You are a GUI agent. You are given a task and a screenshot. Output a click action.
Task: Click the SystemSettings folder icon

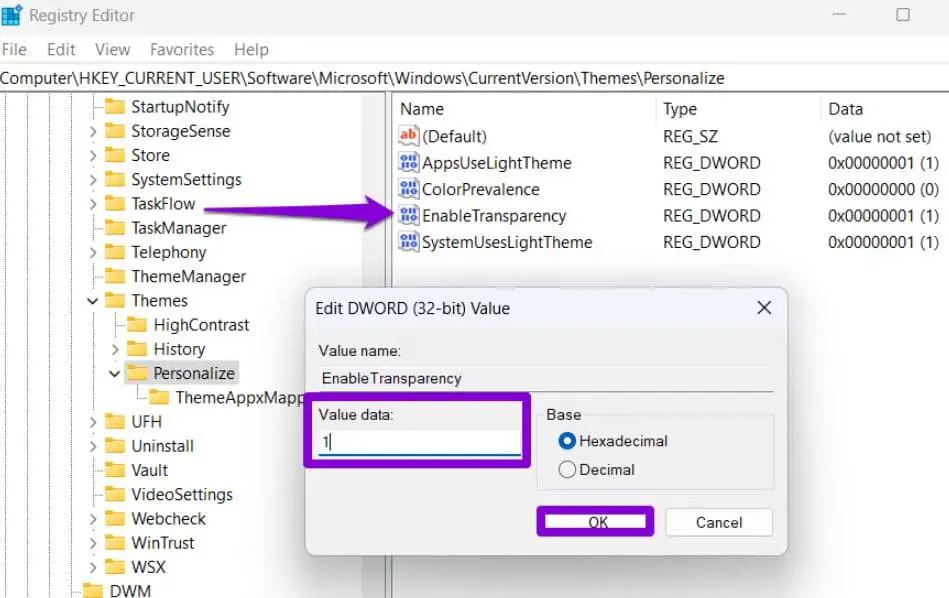tap(114, 179)
